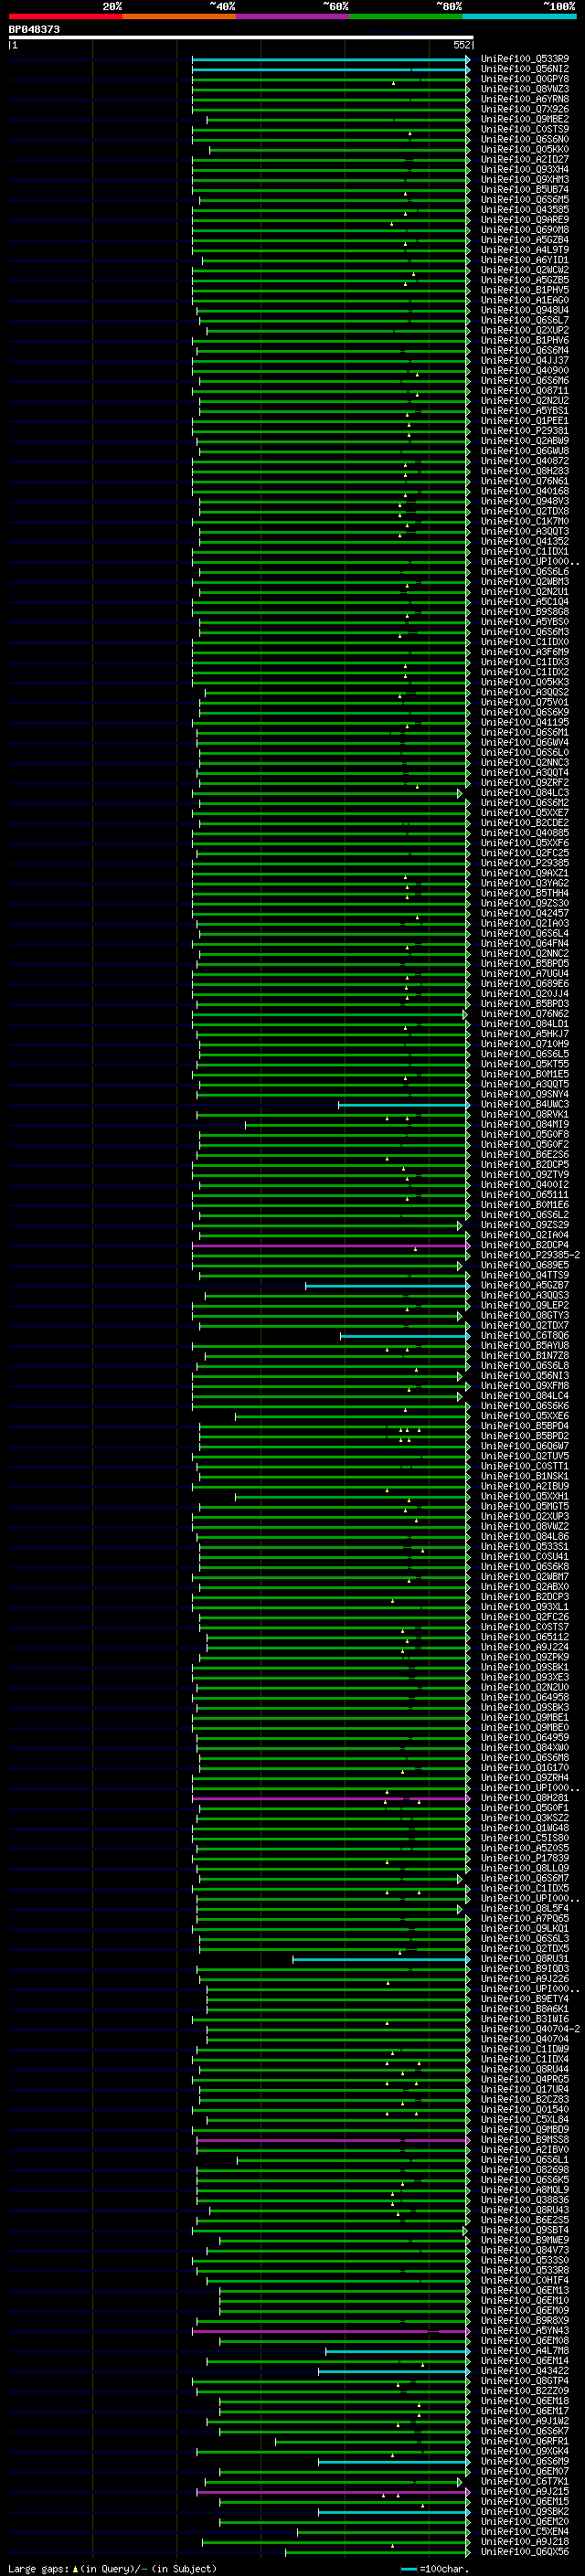Select the query label BP048373

click(34, 30)
